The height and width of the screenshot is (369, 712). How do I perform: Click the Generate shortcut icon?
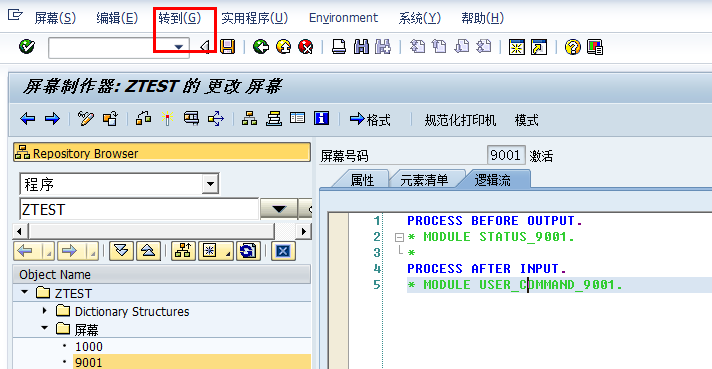point(539,47)
